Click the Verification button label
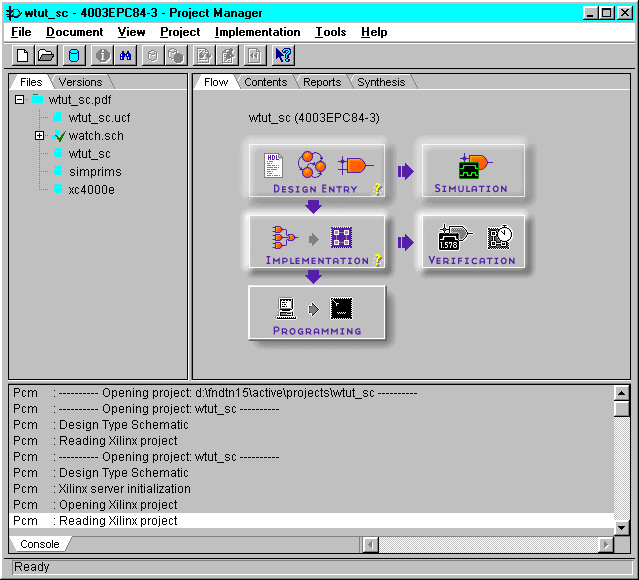This screenshot has height=580, width=639. pyautogui.click(x=472, y=260)
